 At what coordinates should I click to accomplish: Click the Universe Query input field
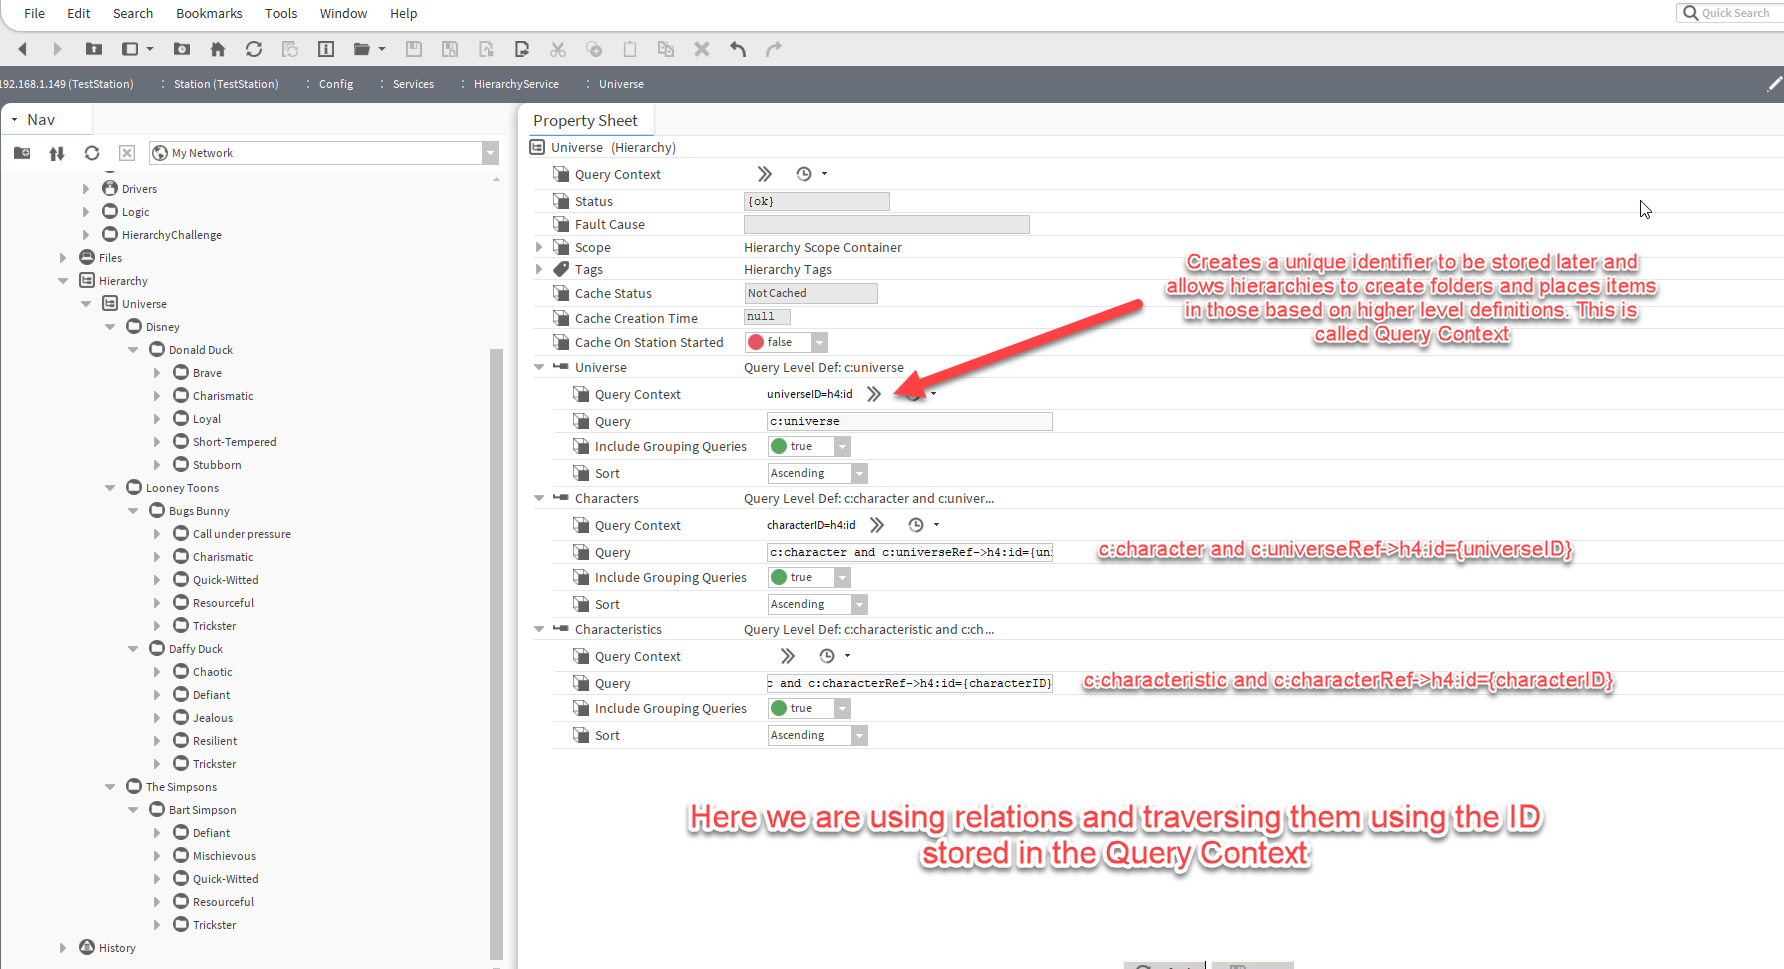pos(909,421)
